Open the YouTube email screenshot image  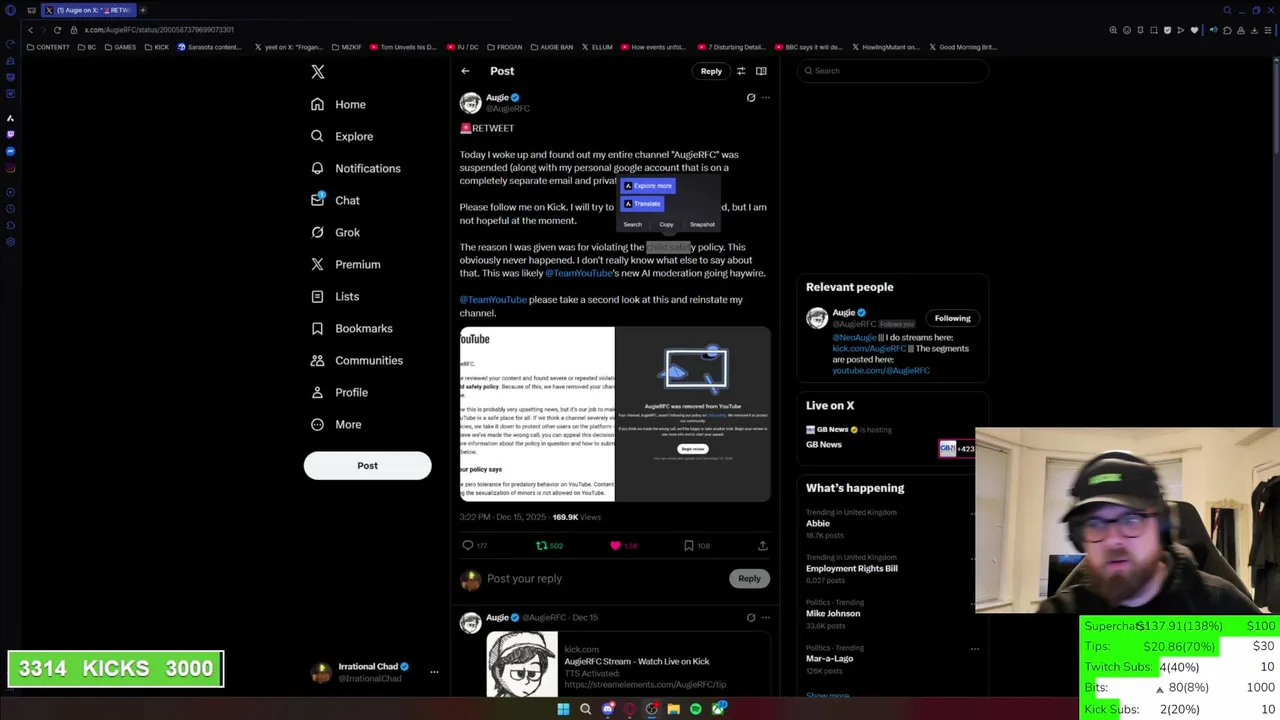click(x=537, y=414)
